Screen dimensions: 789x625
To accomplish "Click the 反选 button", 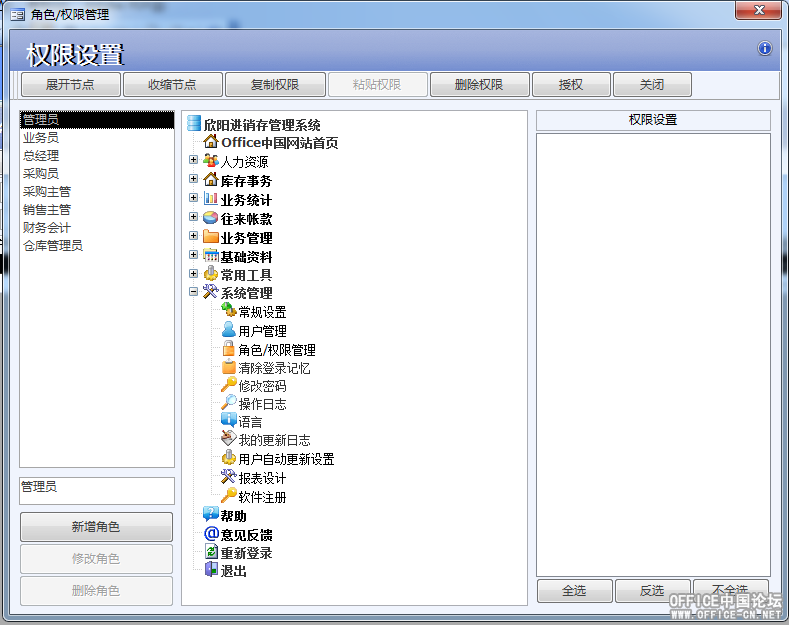I will click(652, 591).
